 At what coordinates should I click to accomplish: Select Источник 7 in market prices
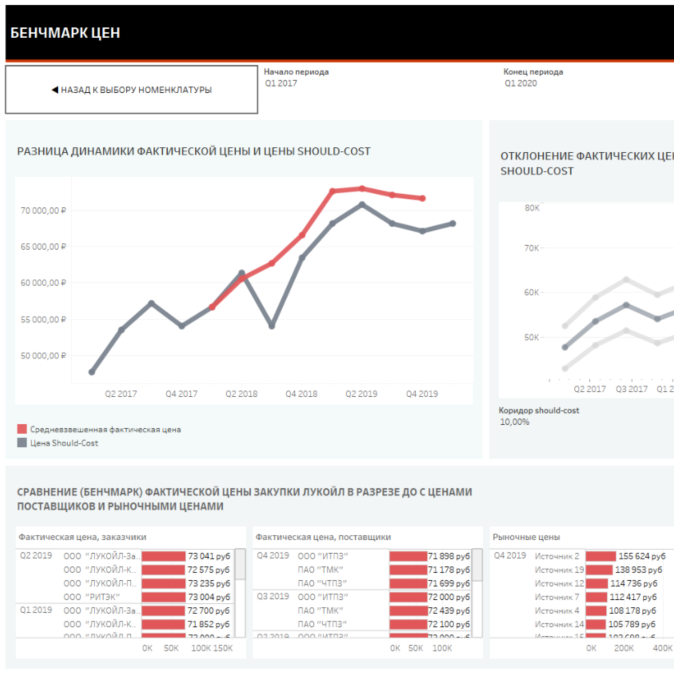(557, 597)
